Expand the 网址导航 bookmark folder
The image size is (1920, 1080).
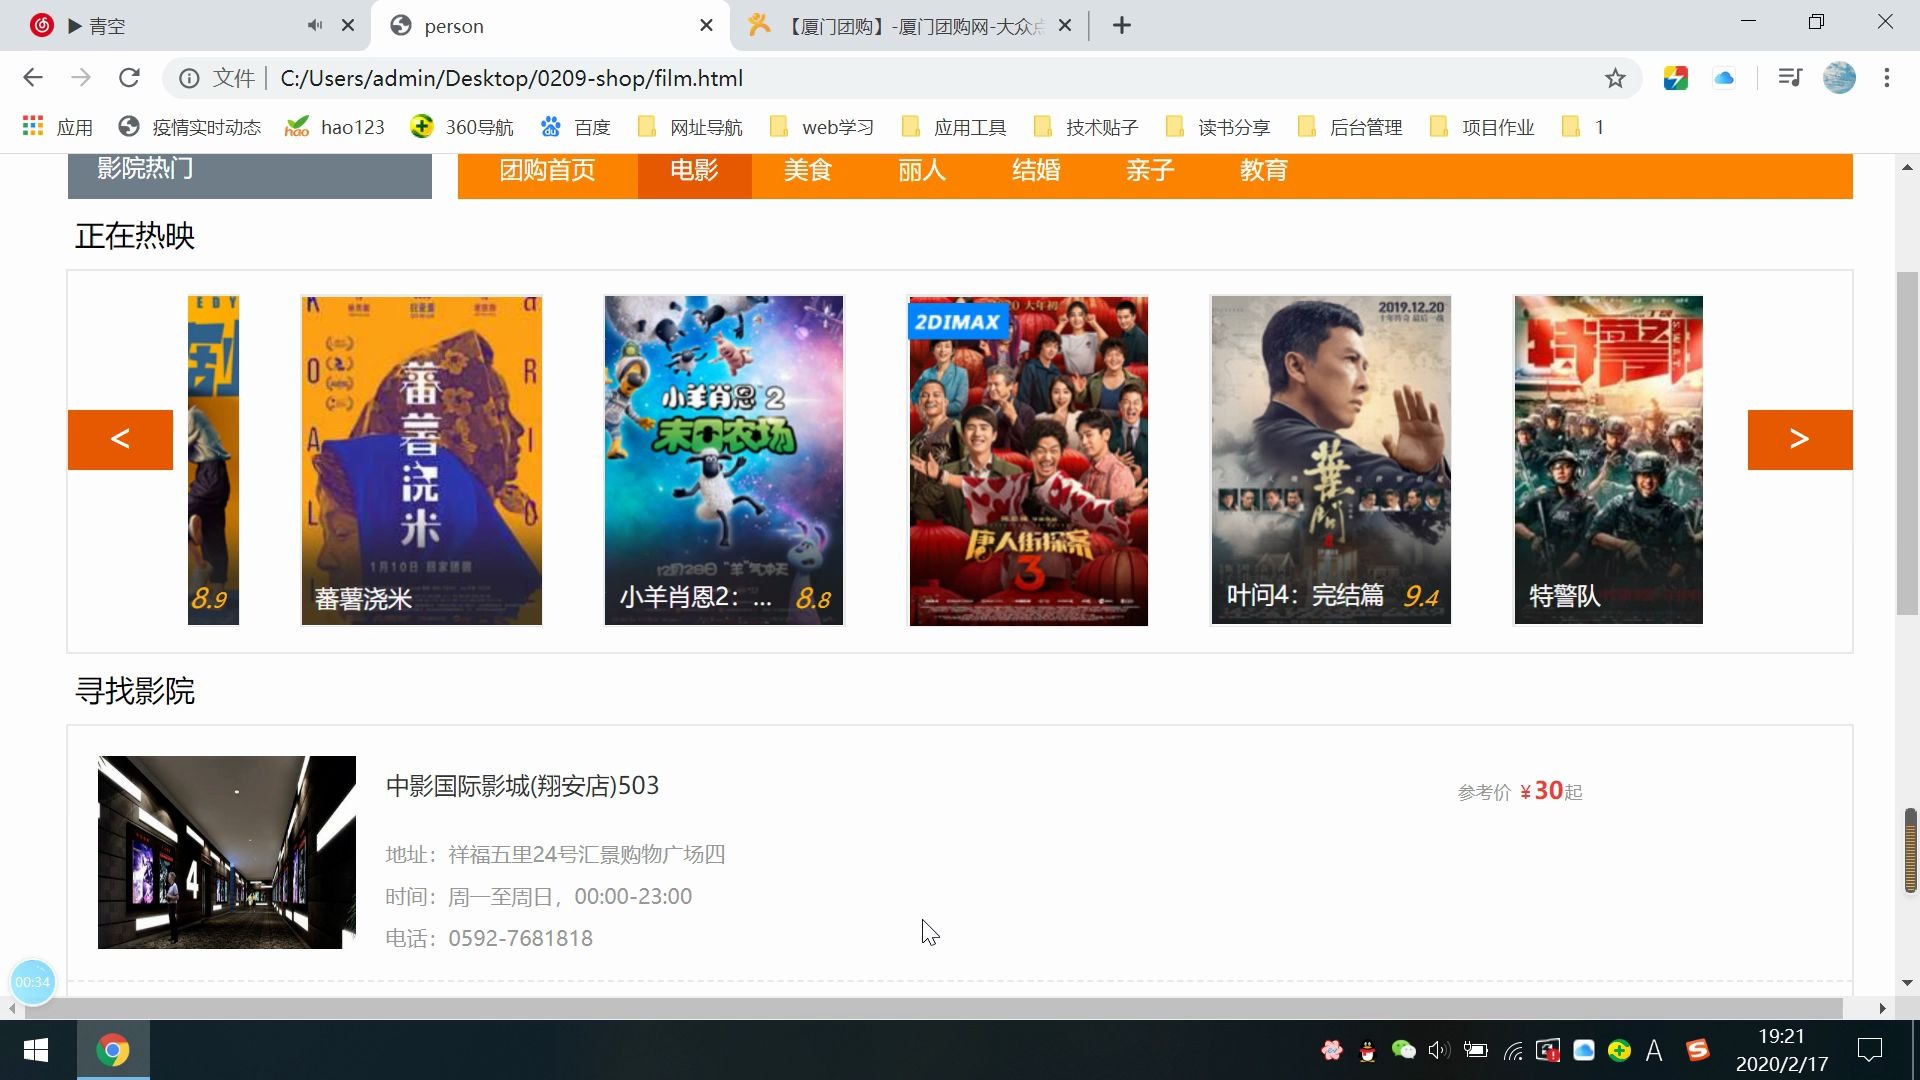click(690, 127)
